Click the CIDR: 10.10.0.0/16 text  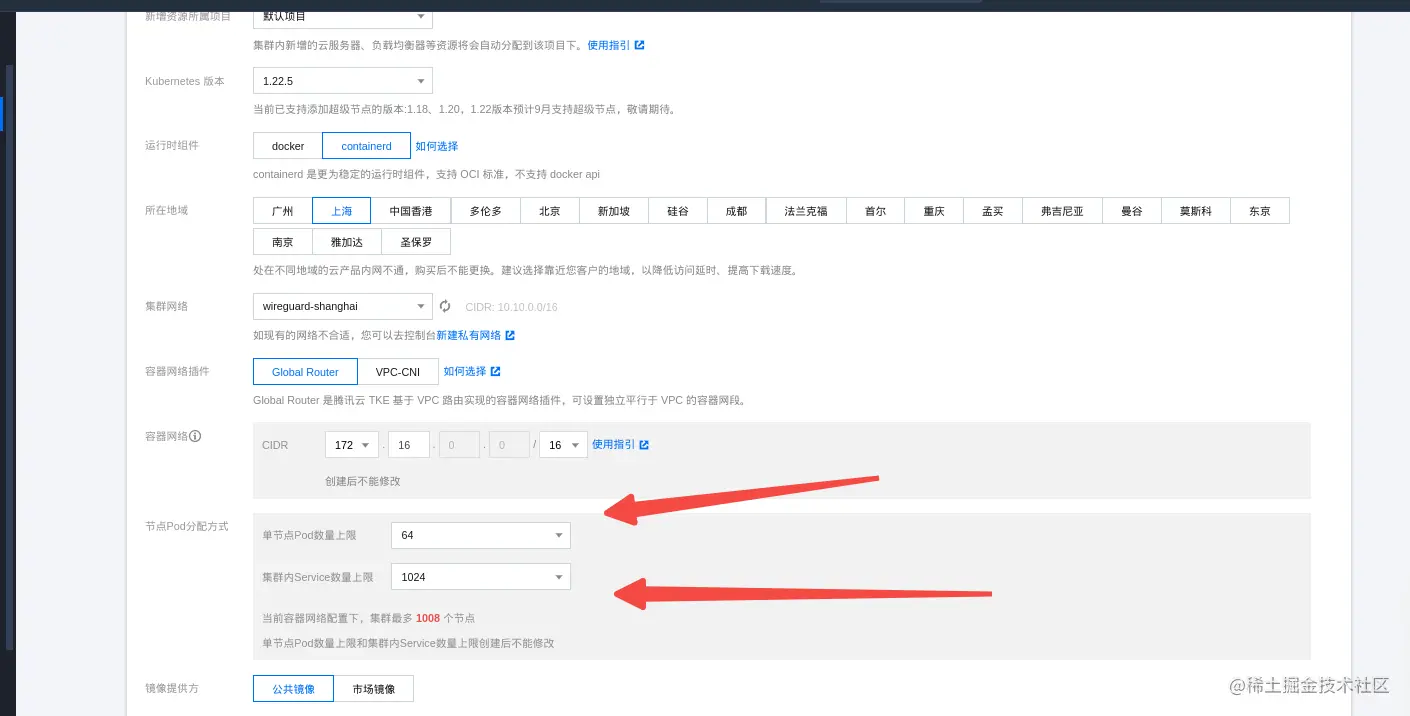pyautogui.click(x=511, y=307)
